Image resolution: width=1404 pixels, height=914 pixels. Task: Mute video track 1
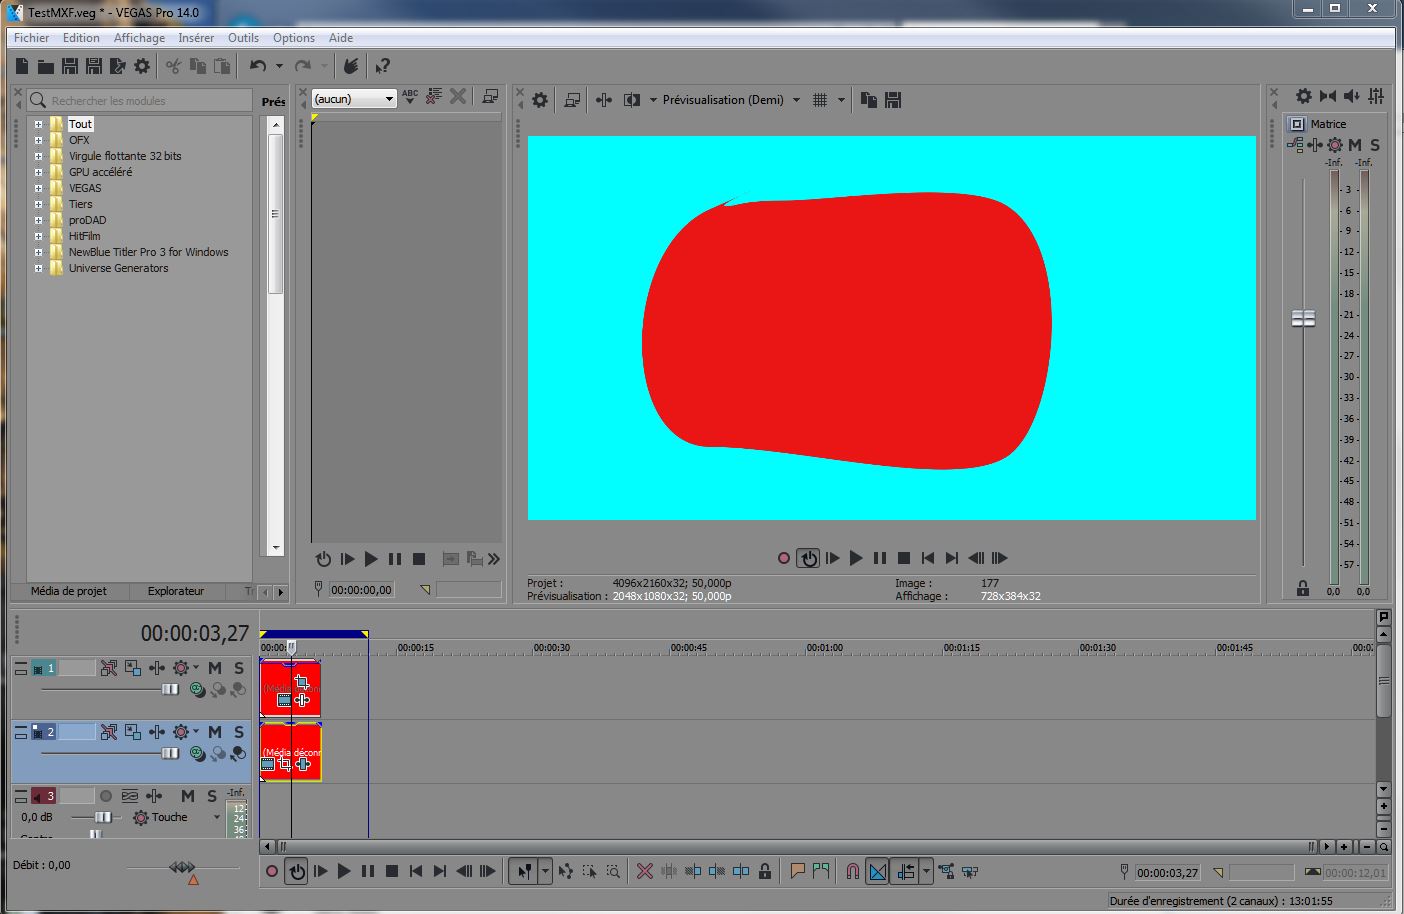tap(215, 668)
